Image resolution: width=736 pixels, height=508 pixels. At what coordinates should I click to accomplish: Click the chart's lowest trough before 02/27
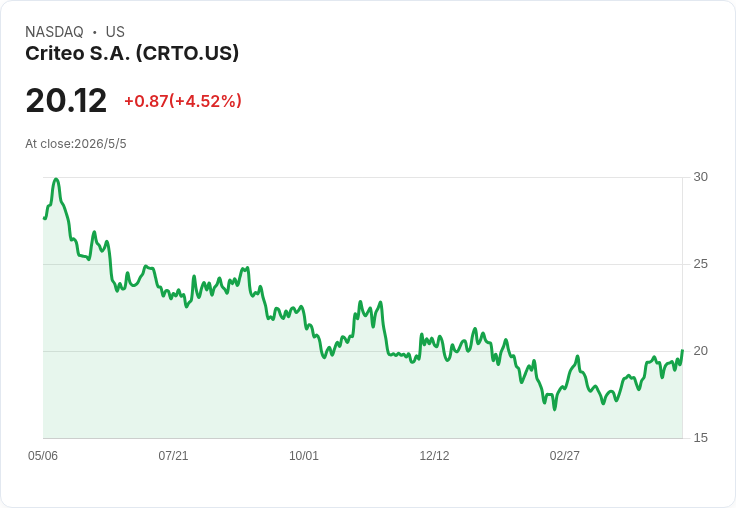pos(555,409)
